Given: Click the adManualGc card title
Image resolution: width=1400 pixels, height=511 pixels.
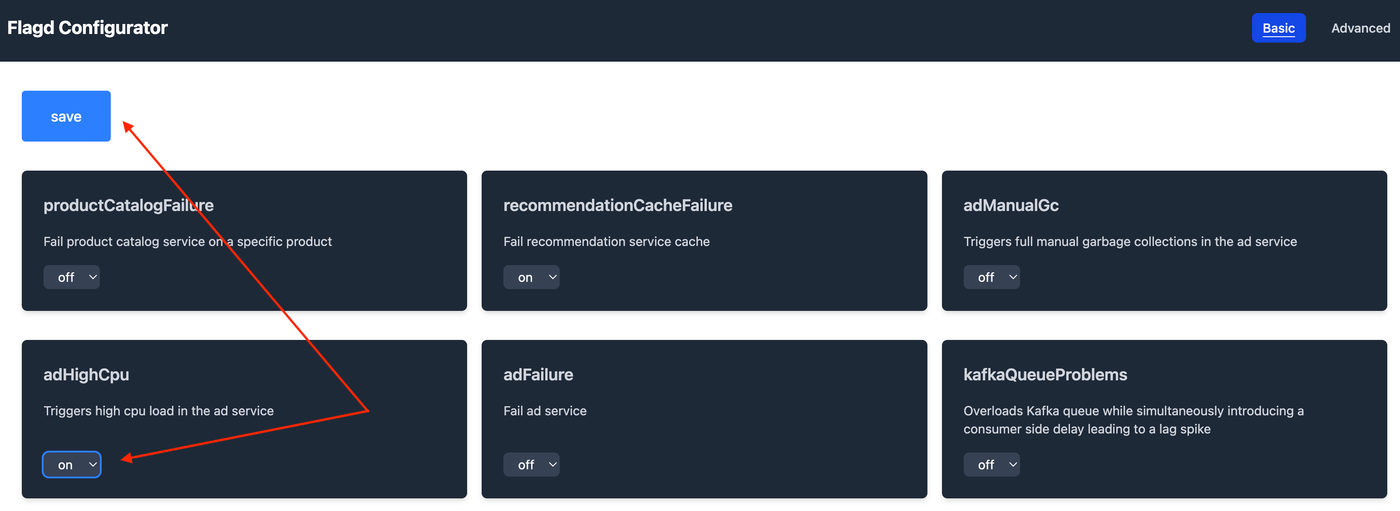Looking at the screenshot, I should [x=1011, y=205].
